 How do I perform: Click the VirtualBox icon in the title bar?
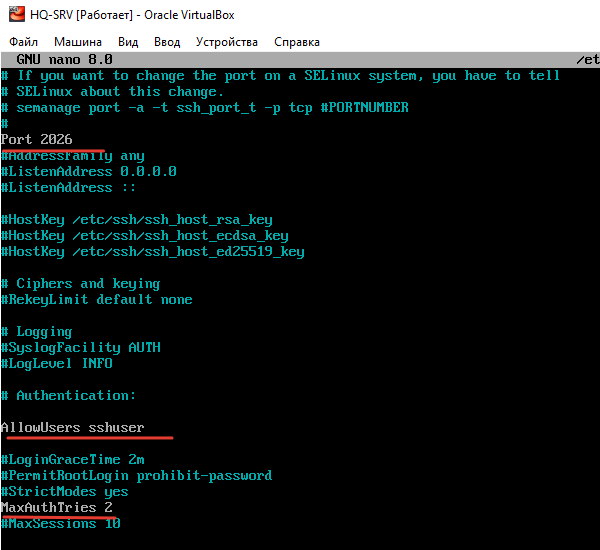[x=14, y=12]
